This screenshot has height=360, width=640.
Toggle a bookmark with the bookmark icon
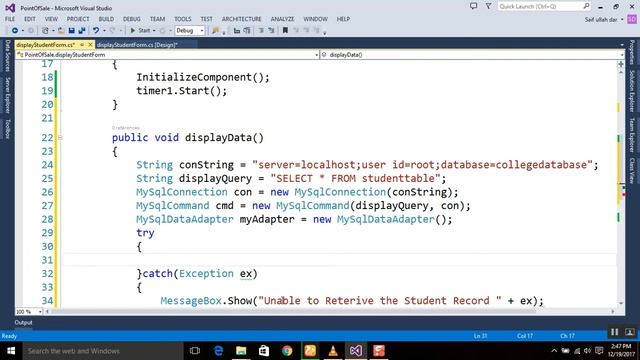click(x=285, y=31)
